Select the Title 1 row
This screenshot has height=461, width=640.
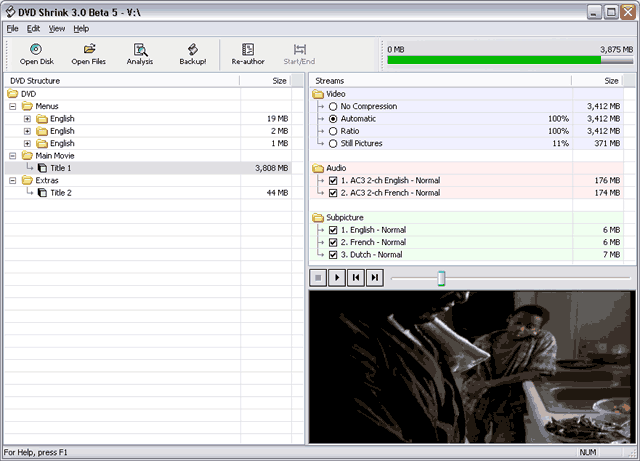click(x=148, y=168)
